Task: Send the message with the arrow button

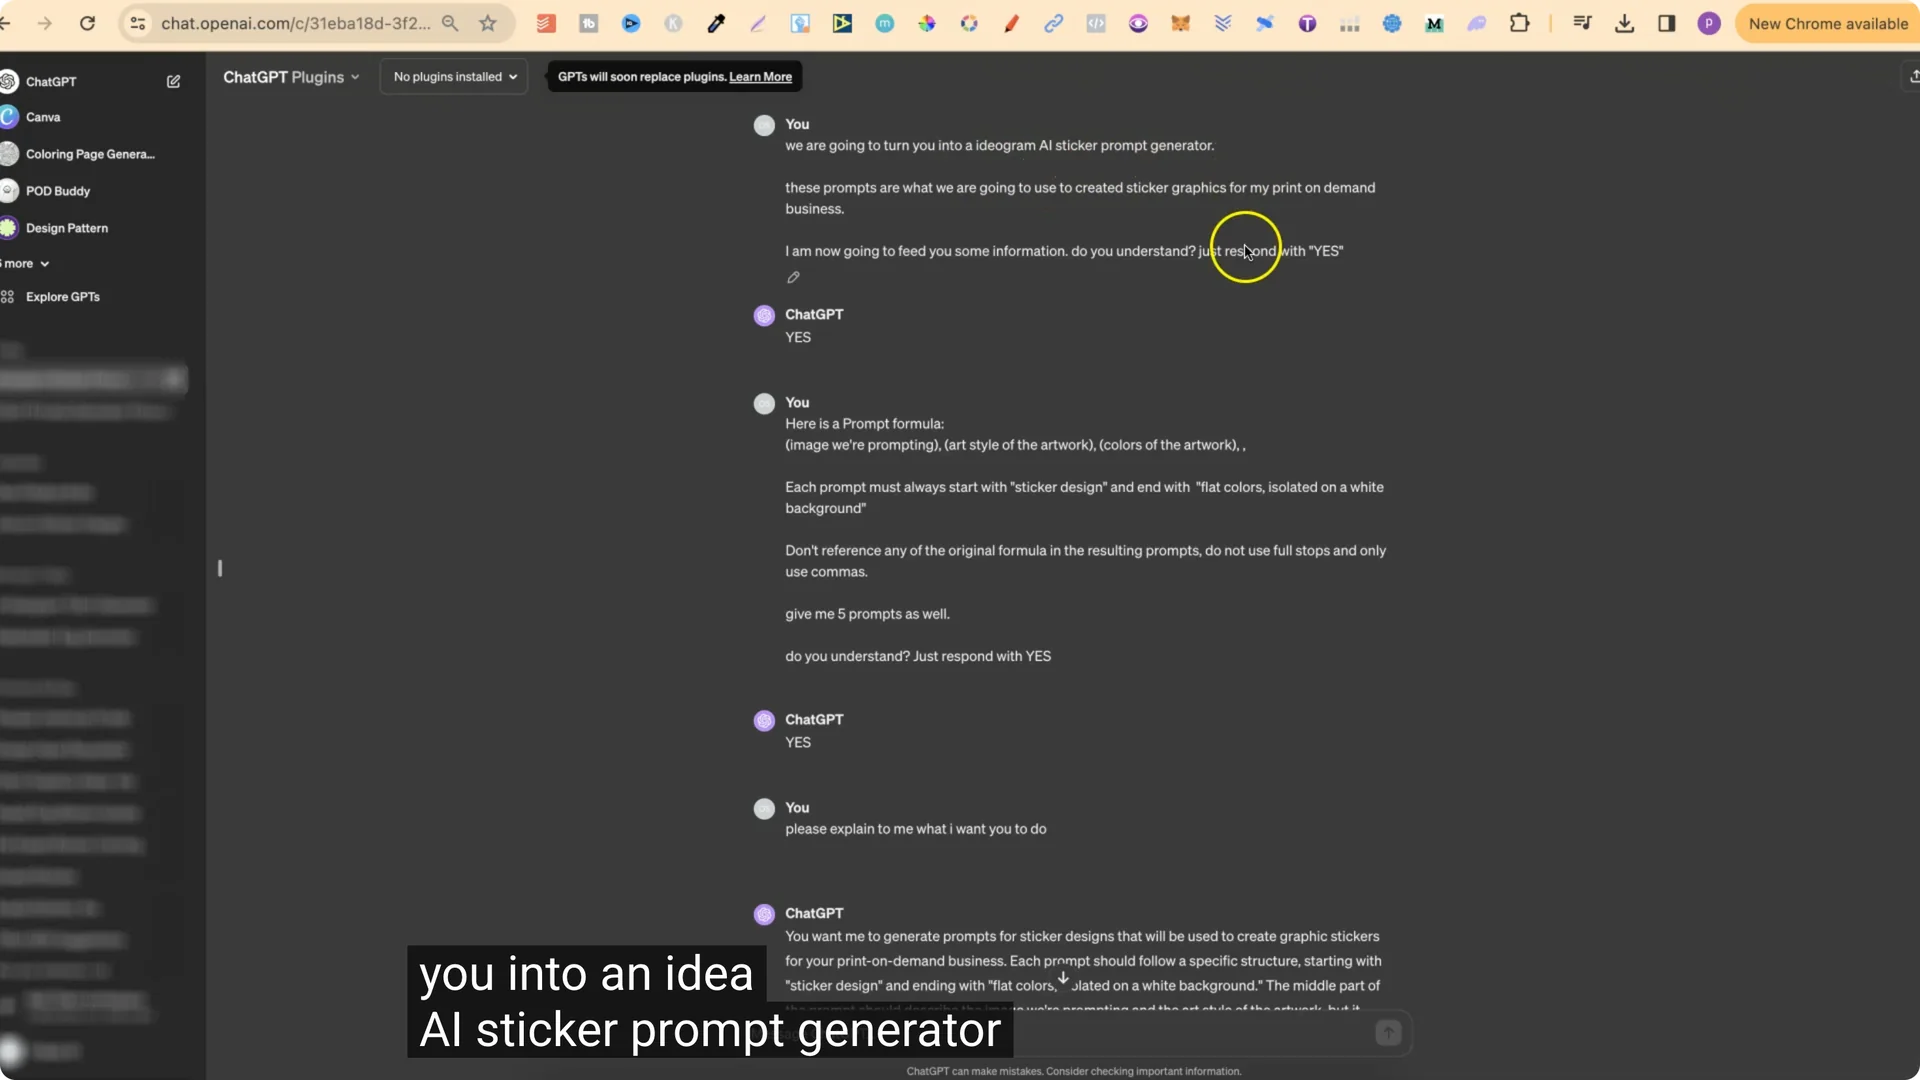Action: click(x=1388, y=1032)
